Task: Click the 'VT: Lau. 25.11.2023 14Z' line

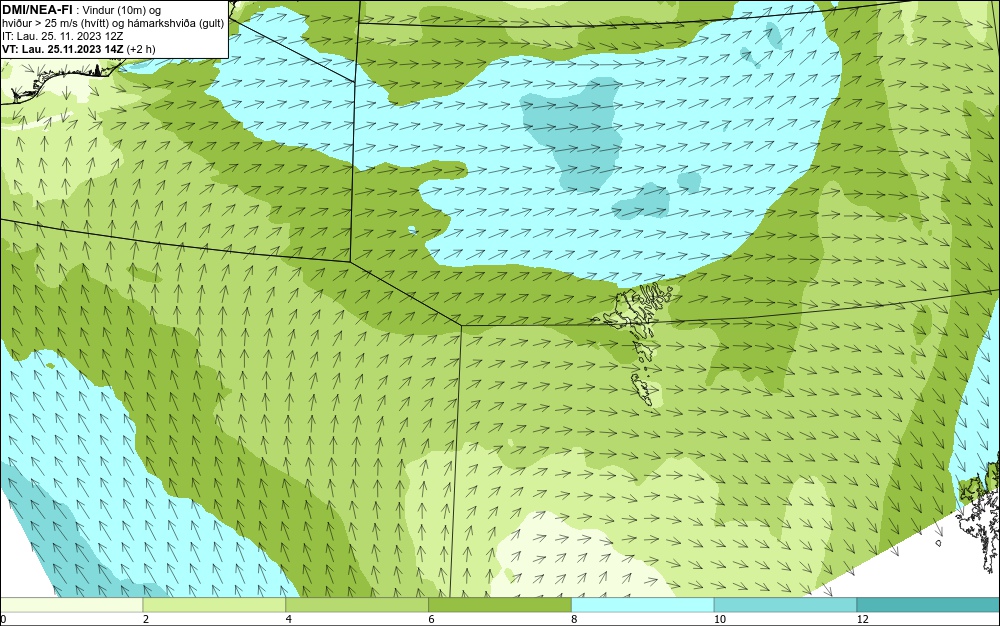Action: (x=63, y=49)
